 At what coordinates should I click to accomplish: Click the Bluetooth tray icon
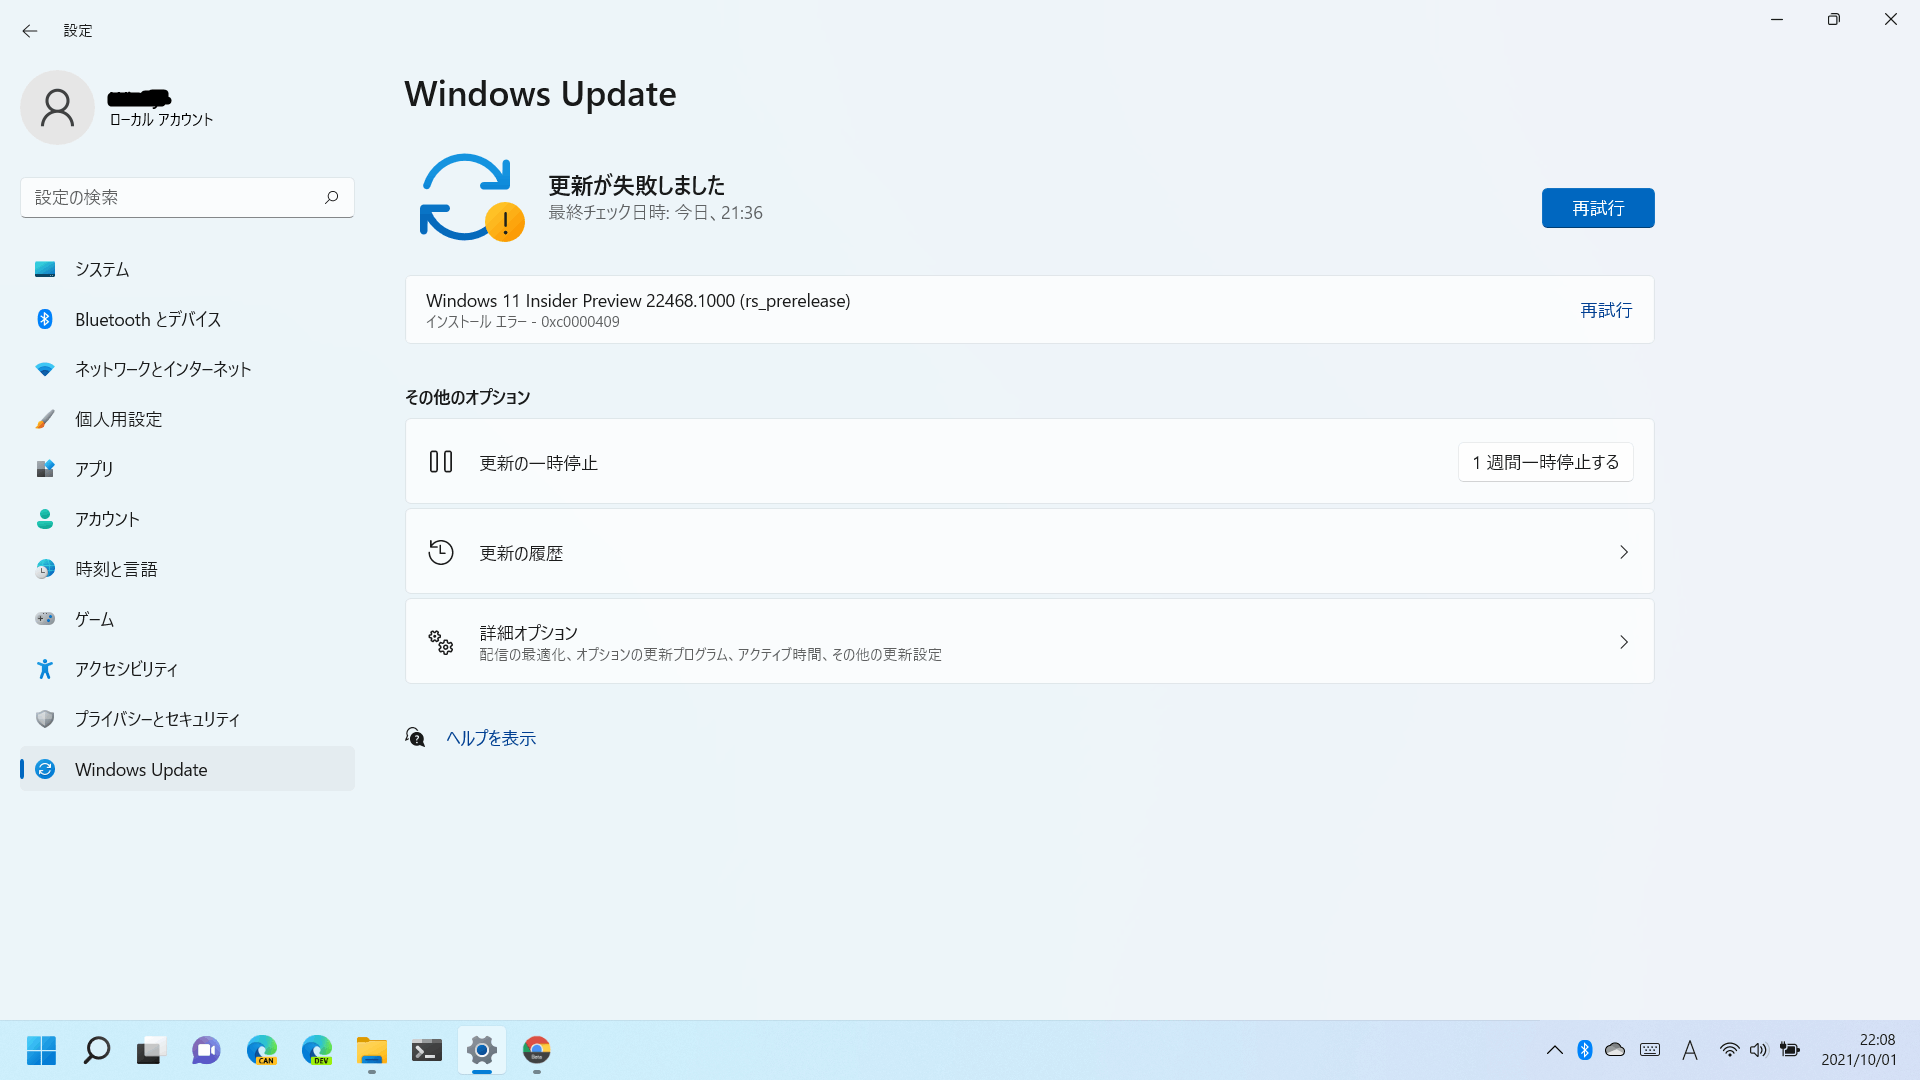click(1584, 1050)
